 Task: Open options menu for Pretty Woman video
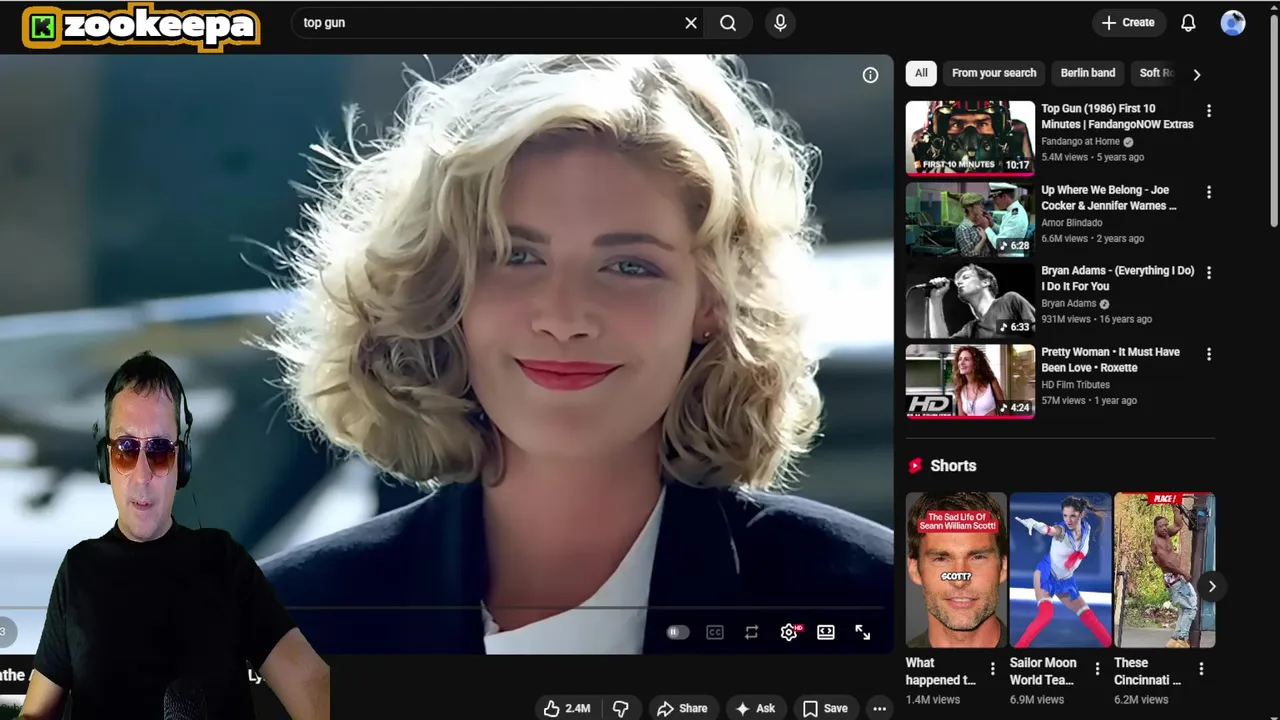coord(1208,354)
